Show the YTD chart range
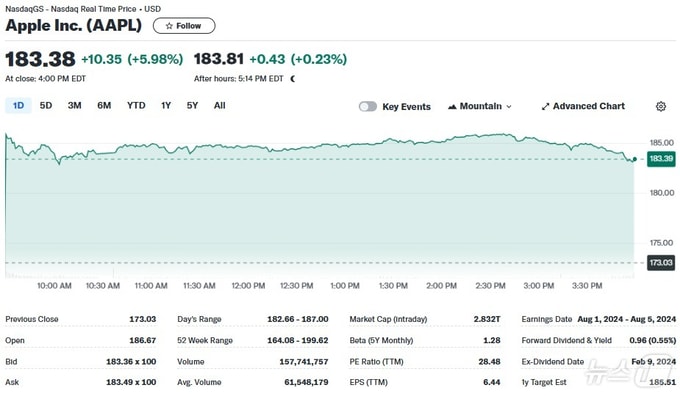 click(136, 106)
